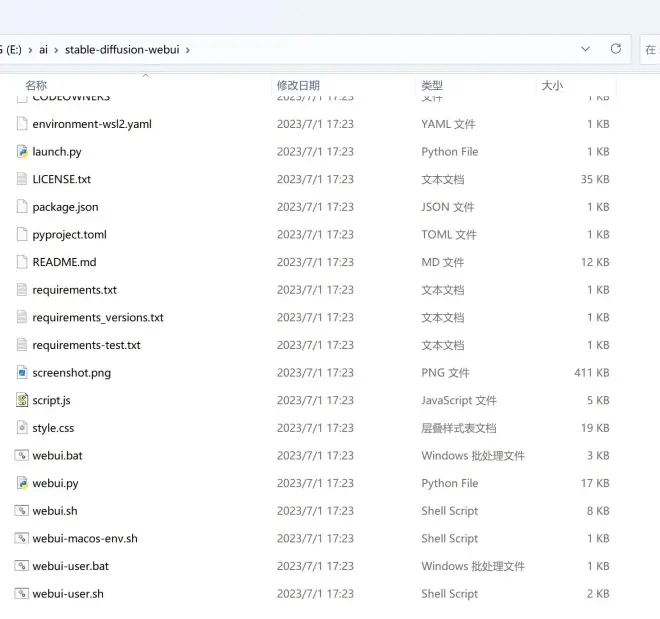660x619 pixels.
Task: Click the screenshot.png image icon
Action: point(22,372)
